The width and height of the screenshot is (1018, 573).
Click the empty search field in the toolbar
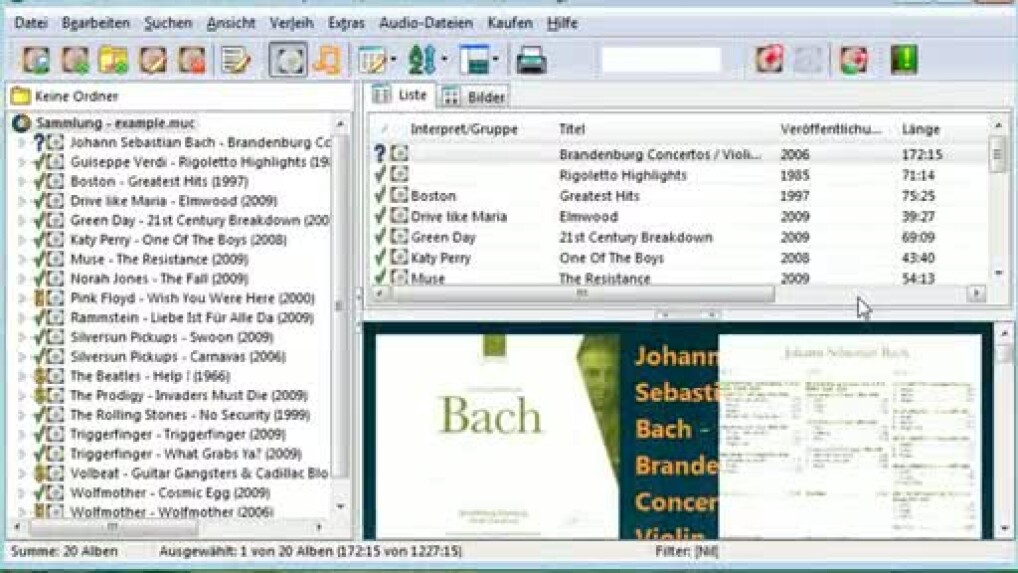pos(660,60)
